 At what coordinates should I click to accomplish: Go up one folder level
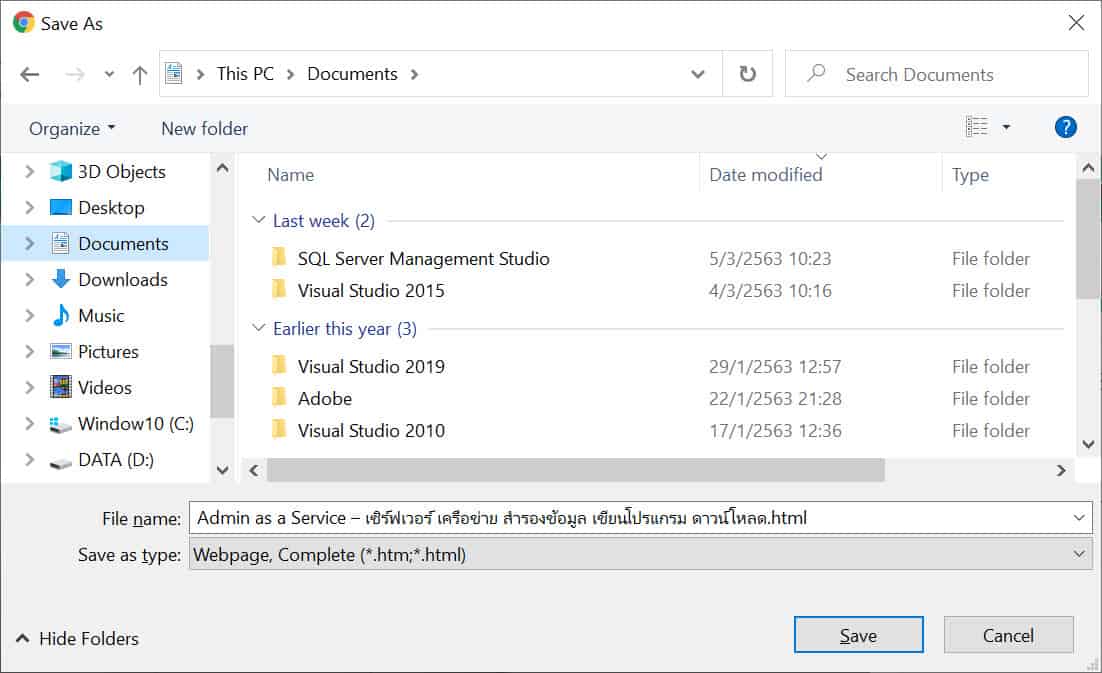(x=140, y=74)
